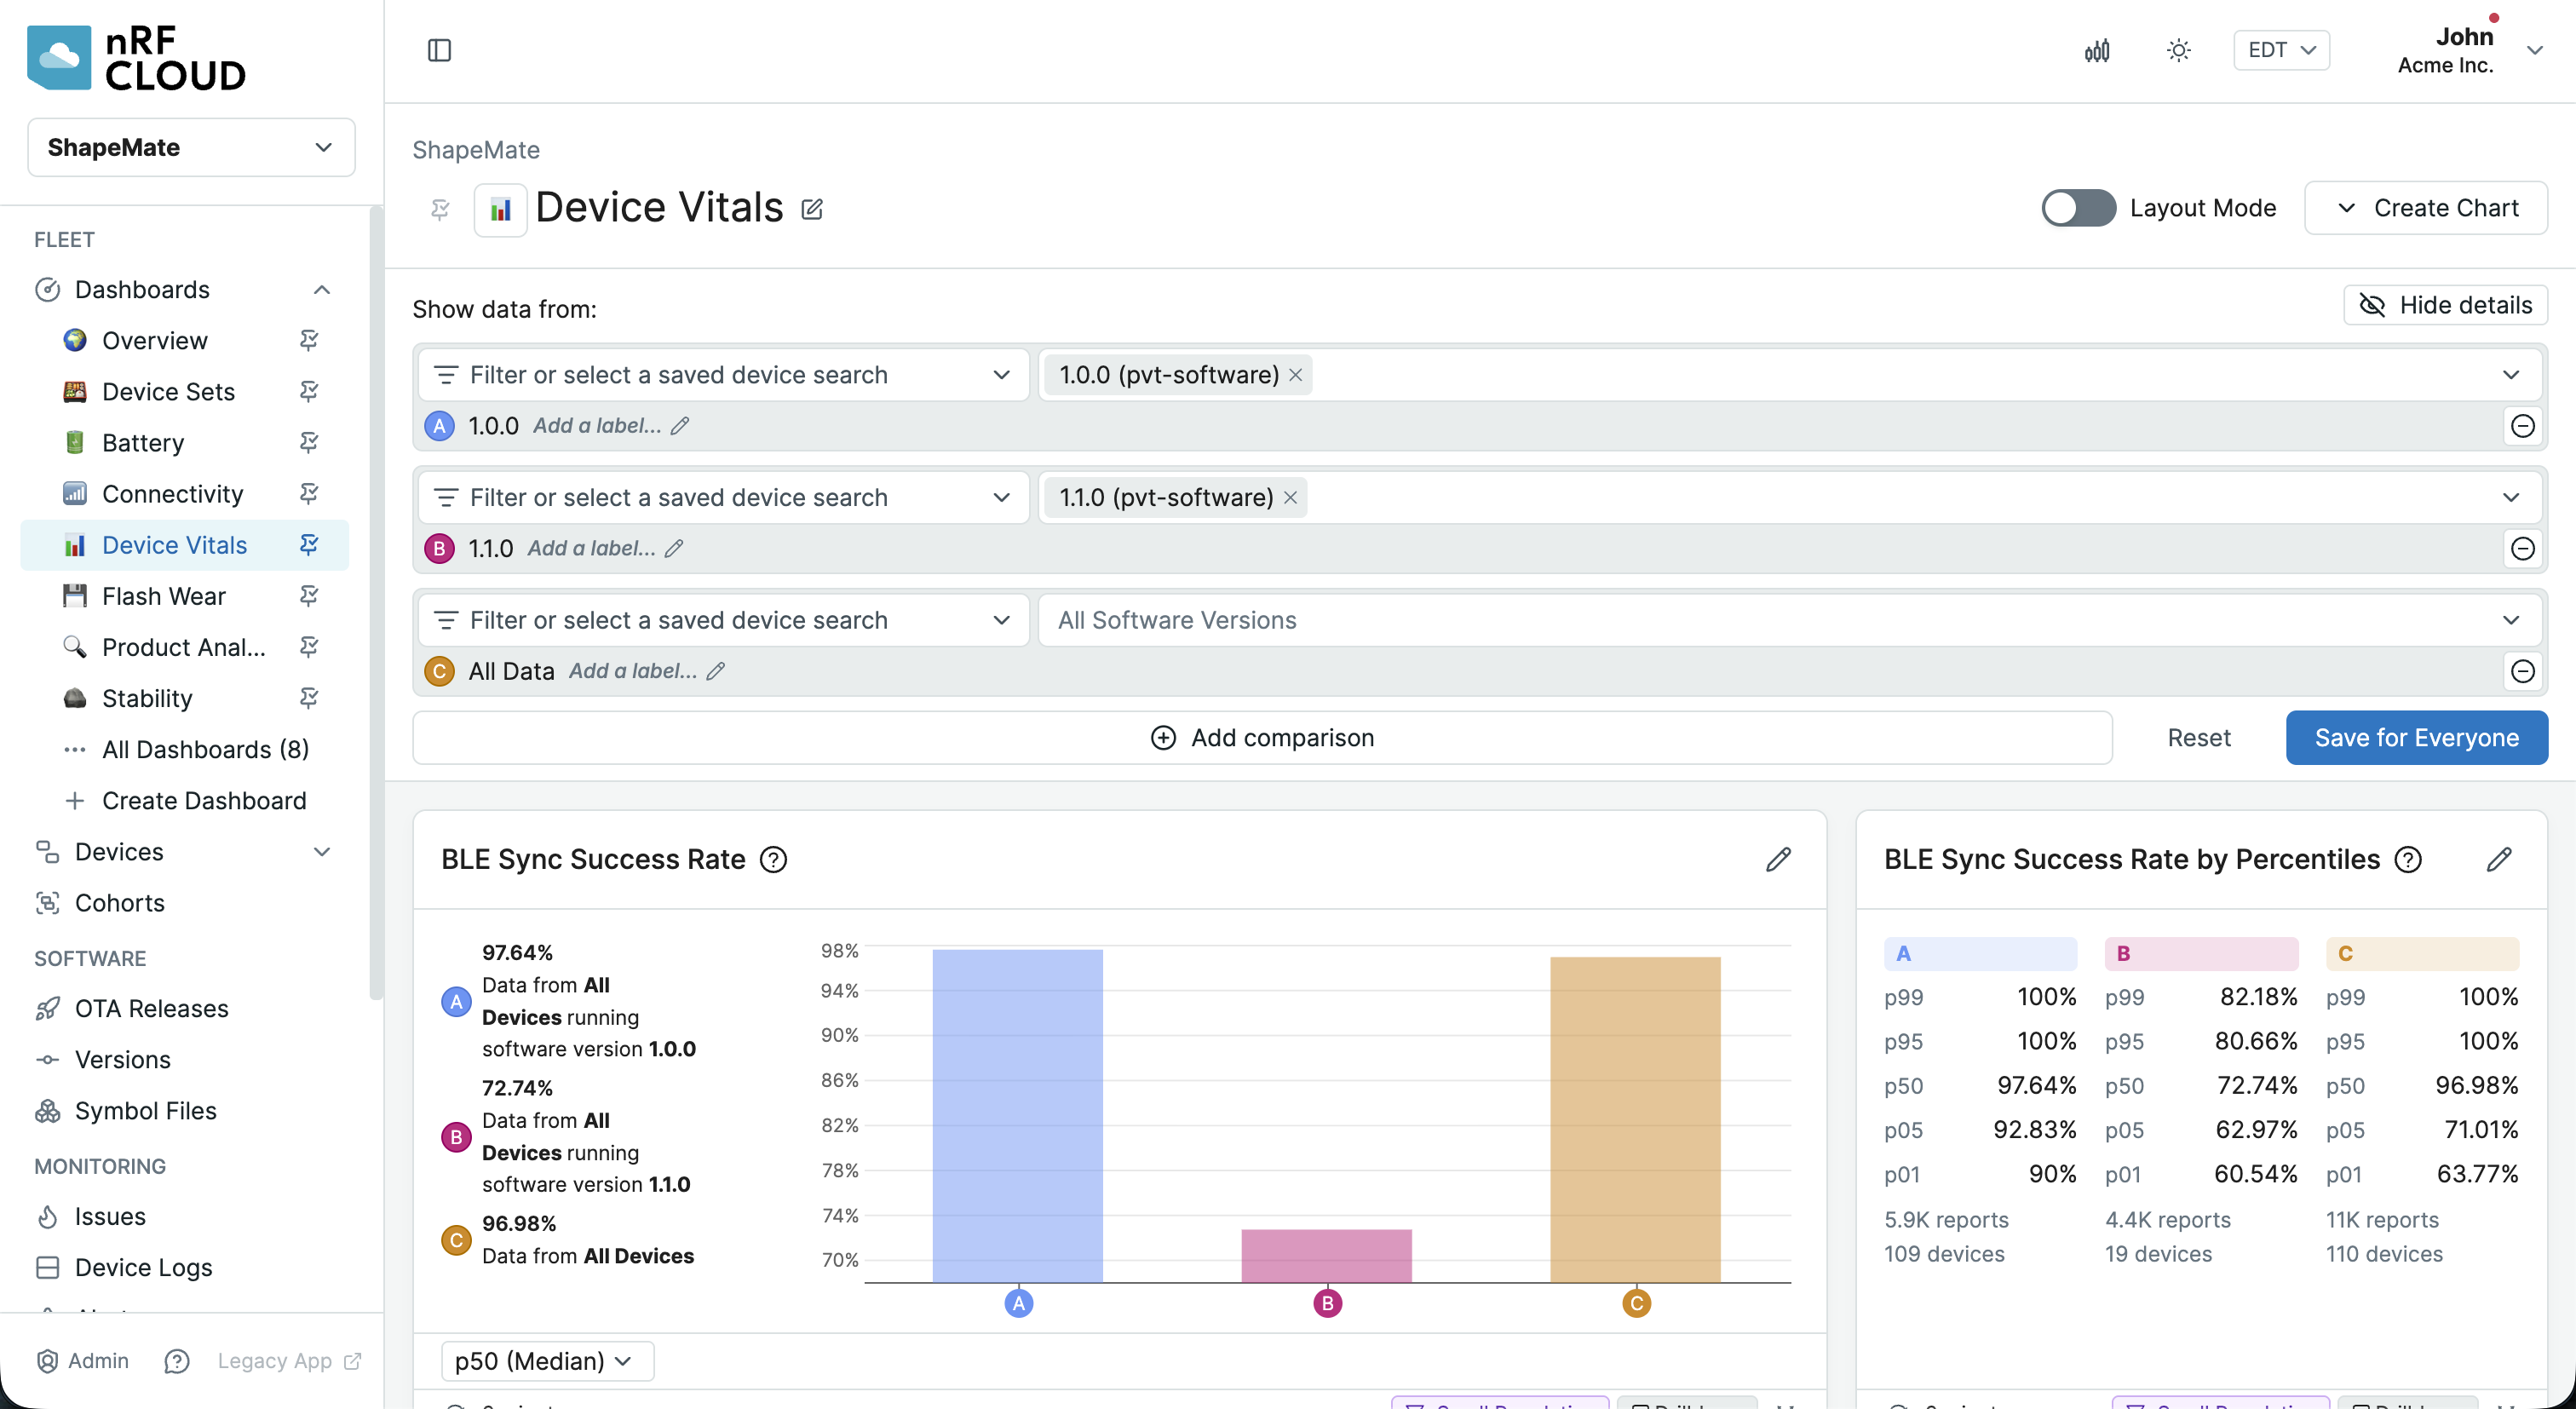Viewport: 2576px width, 1409px height.
Task: Open the metrics chart icon in the top bar
Action: point(2097,50)
